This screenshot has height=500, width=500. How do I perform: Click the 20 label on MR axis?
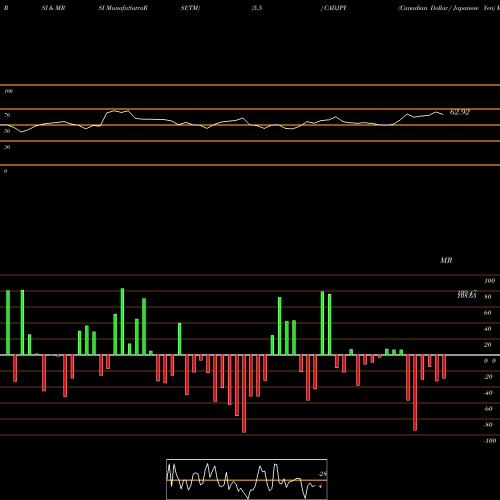488,345
